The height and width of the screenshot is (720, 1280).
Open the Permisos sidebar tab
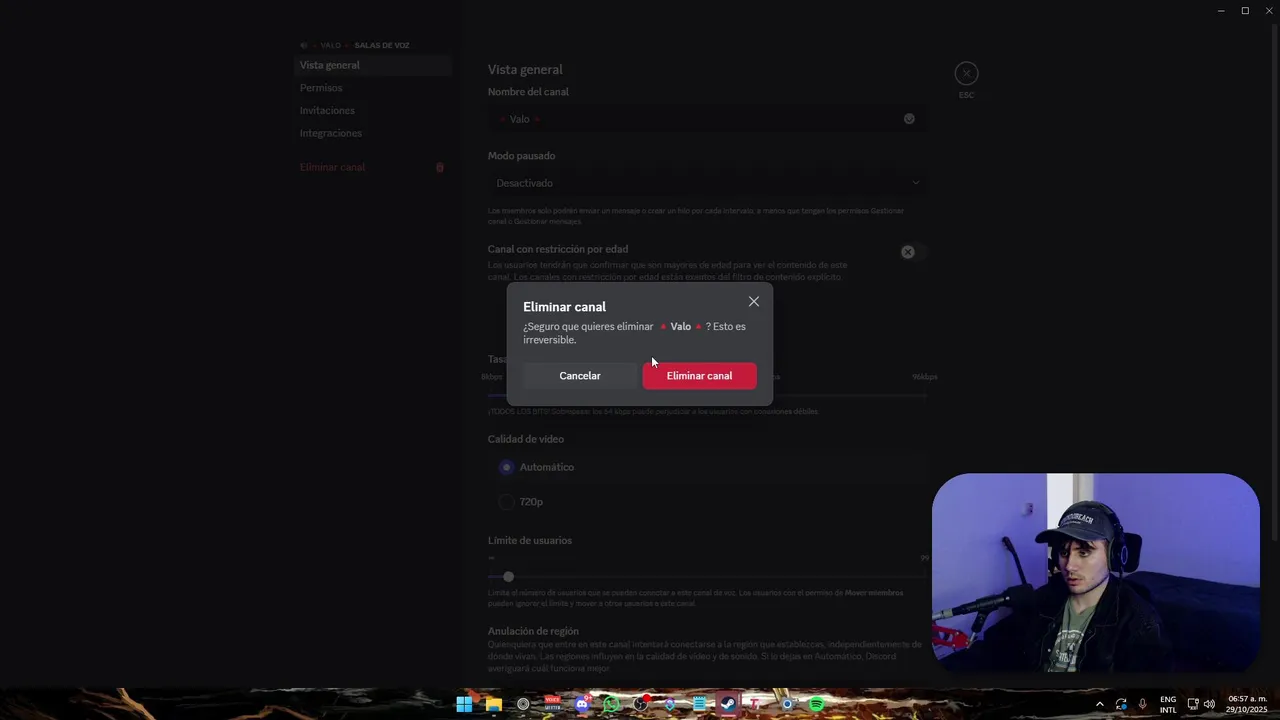(x=373, y=88)
